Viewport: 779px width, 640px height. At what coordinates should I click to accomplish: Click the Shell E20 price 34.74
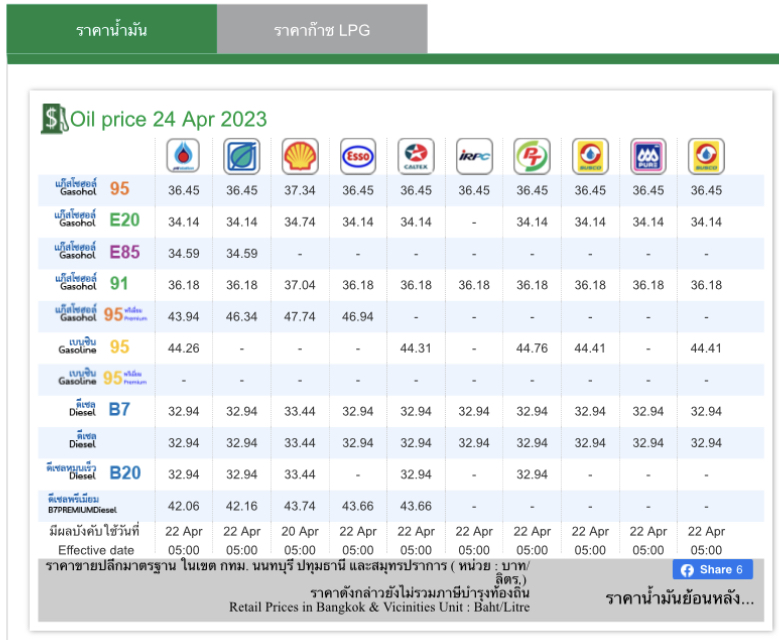[x=300, y=222]
